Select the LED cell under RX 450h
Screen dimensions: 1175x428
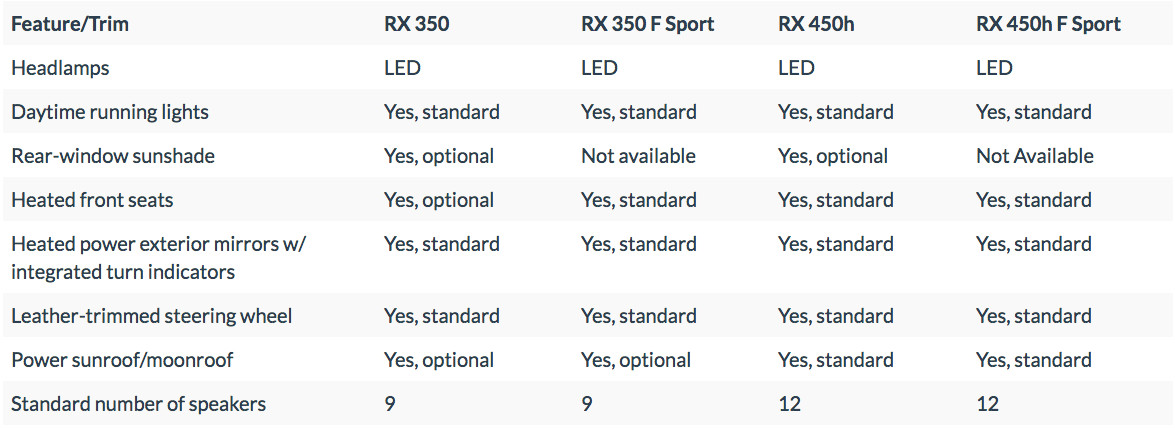[797, 68]
